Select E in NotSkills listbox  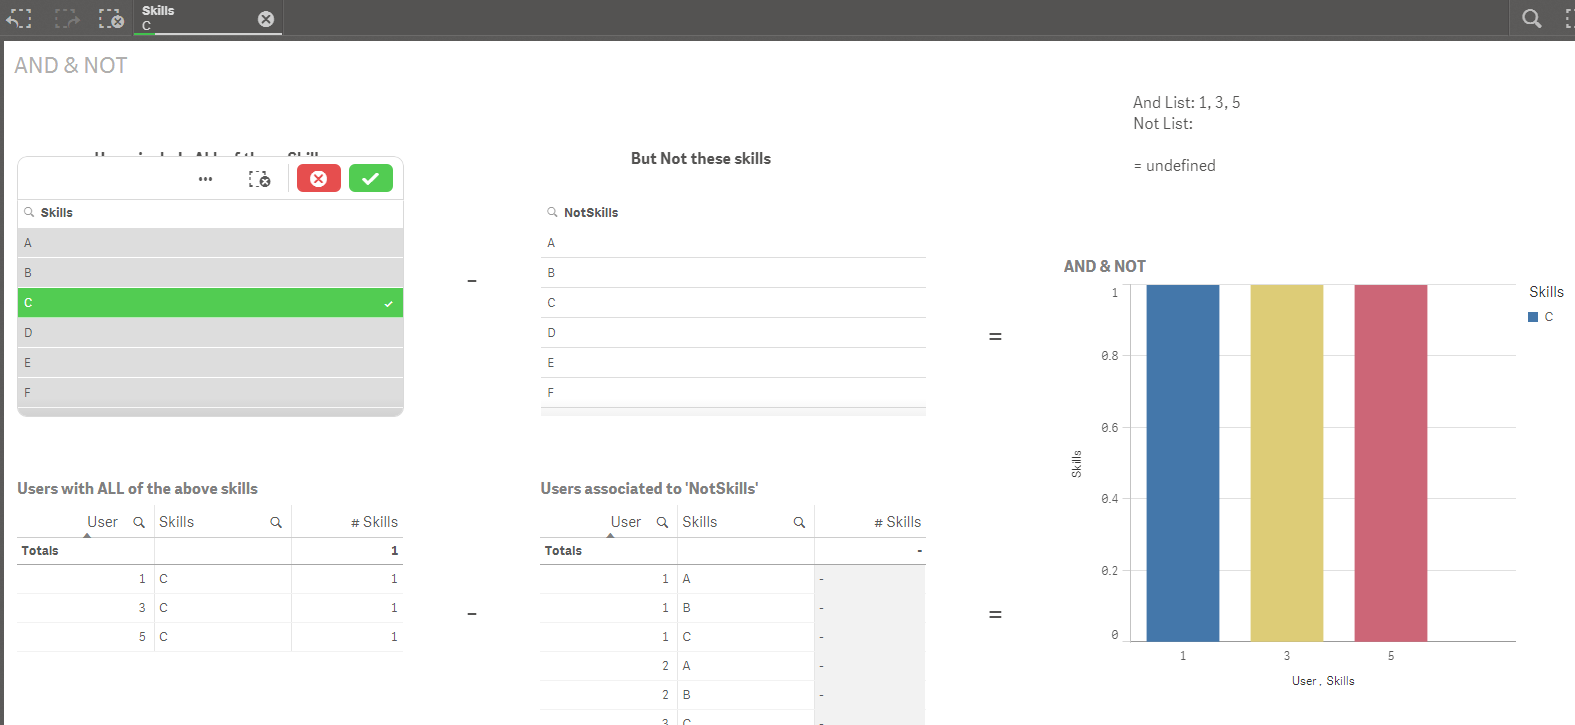pyautogui.click(x=733, y=363)
